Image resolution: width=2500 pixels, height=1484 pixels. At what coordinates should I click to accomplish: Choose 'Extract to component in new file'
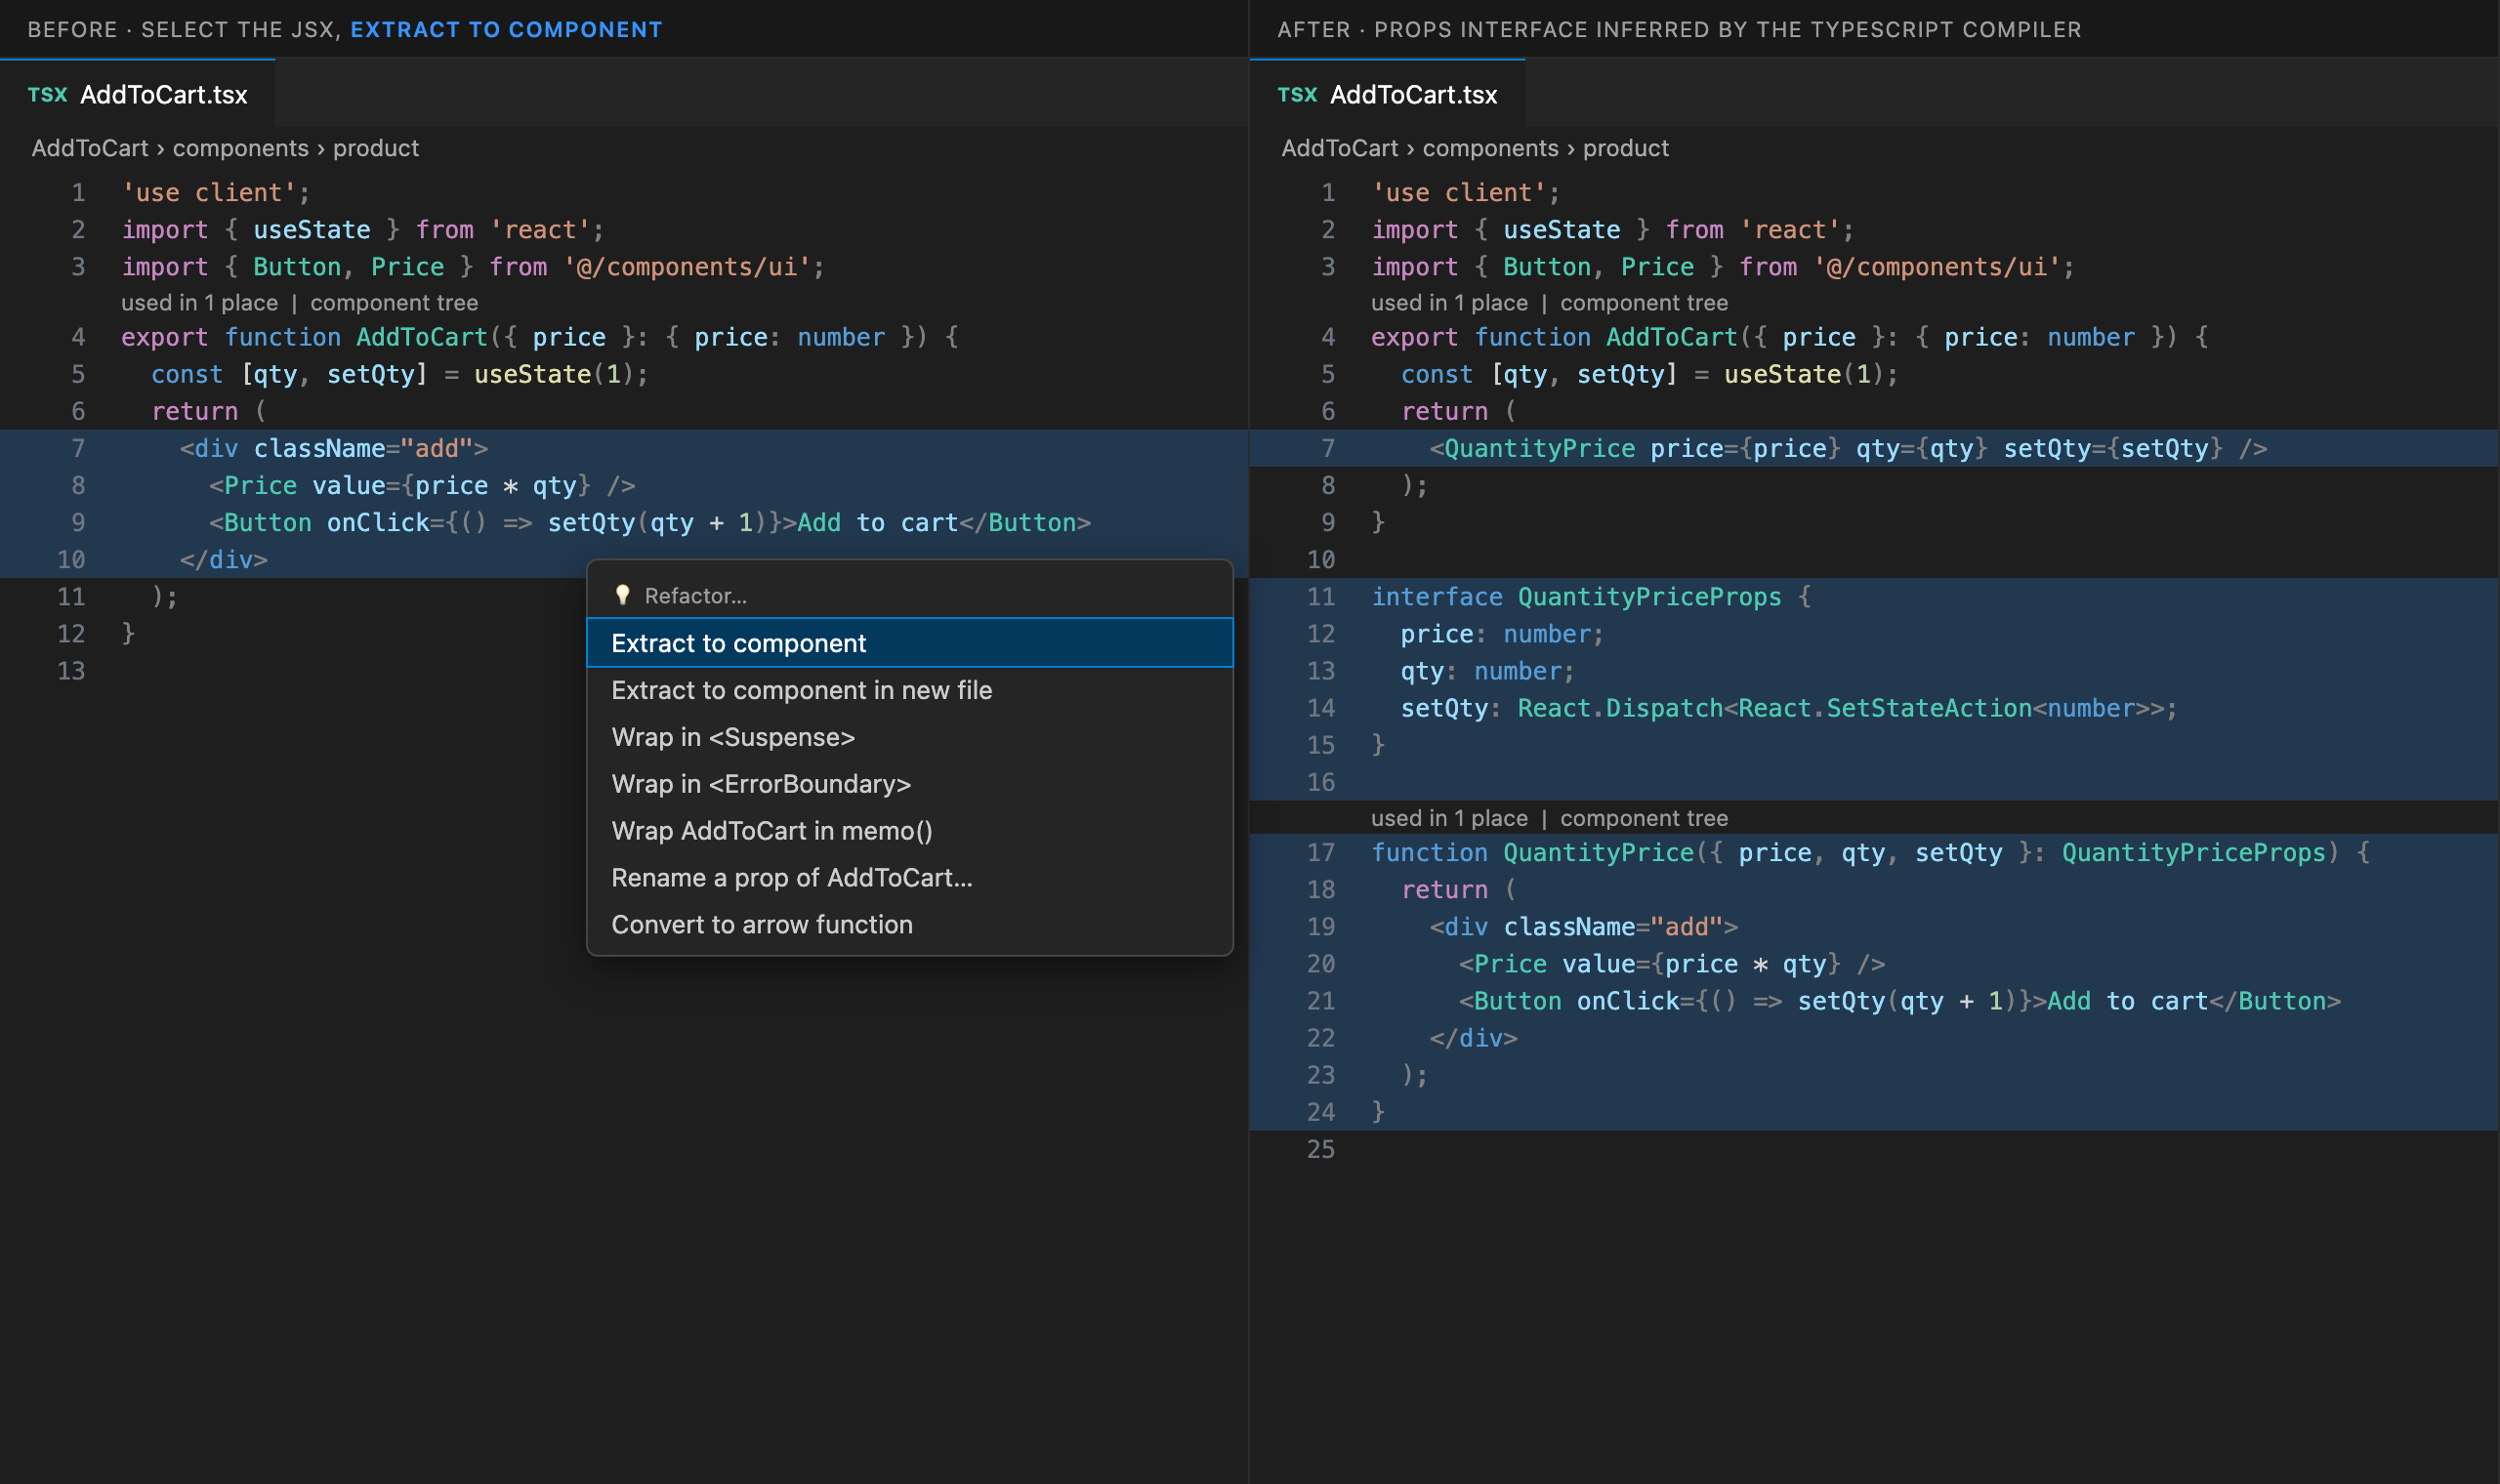pyautogui.click(x=909, y=690)
